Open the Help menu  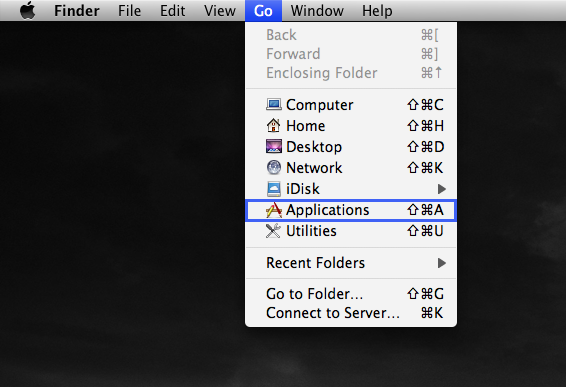point(377,10)
